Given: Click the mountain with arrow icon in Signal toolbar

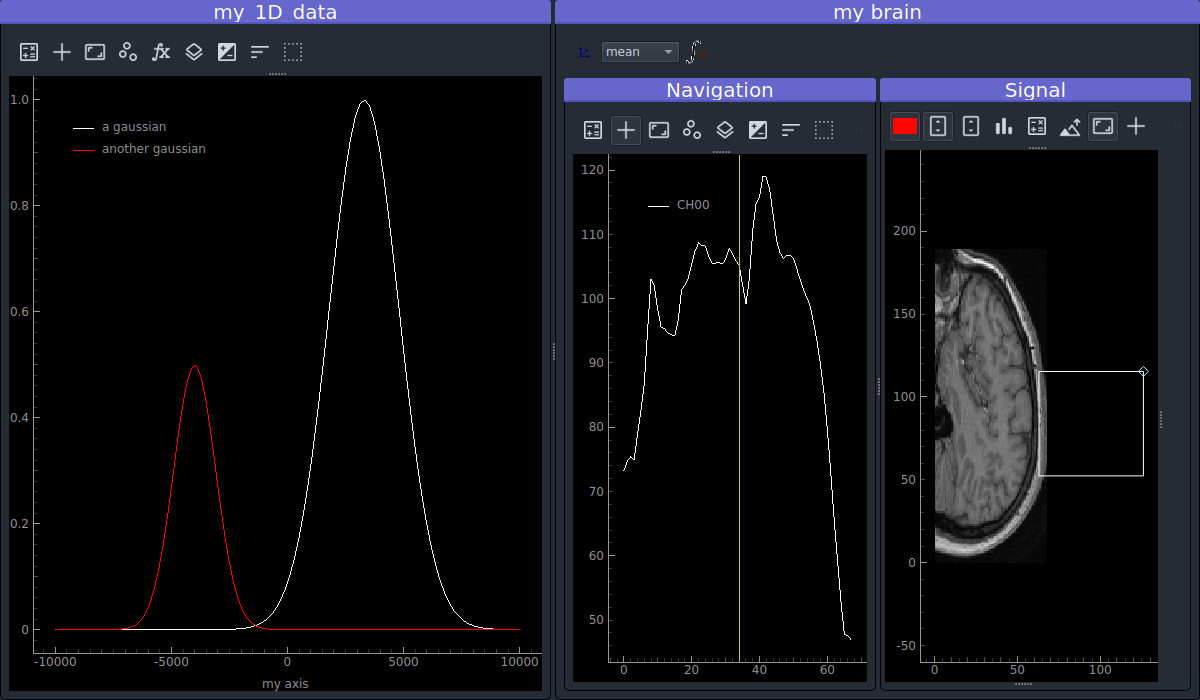Looking at the screenshot, I should pyautogui.click(x=1070, y=126).
